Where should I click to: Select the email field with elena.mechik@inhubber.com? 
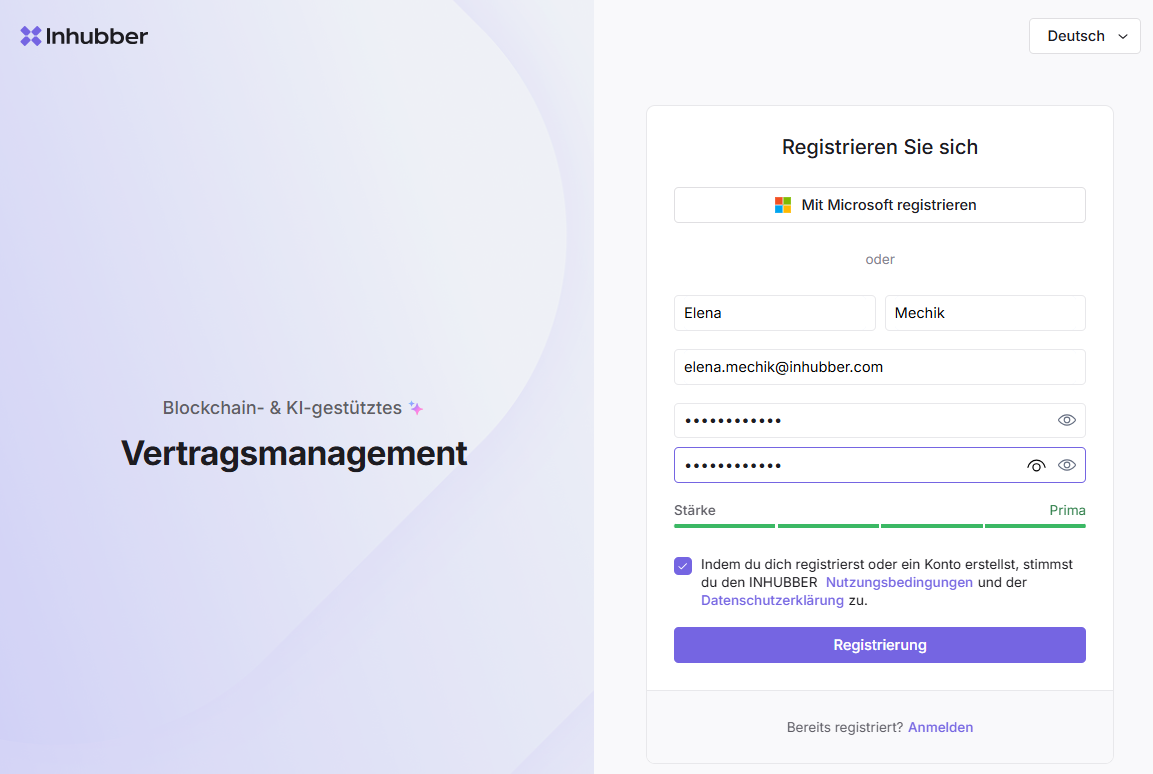[879, 367]
